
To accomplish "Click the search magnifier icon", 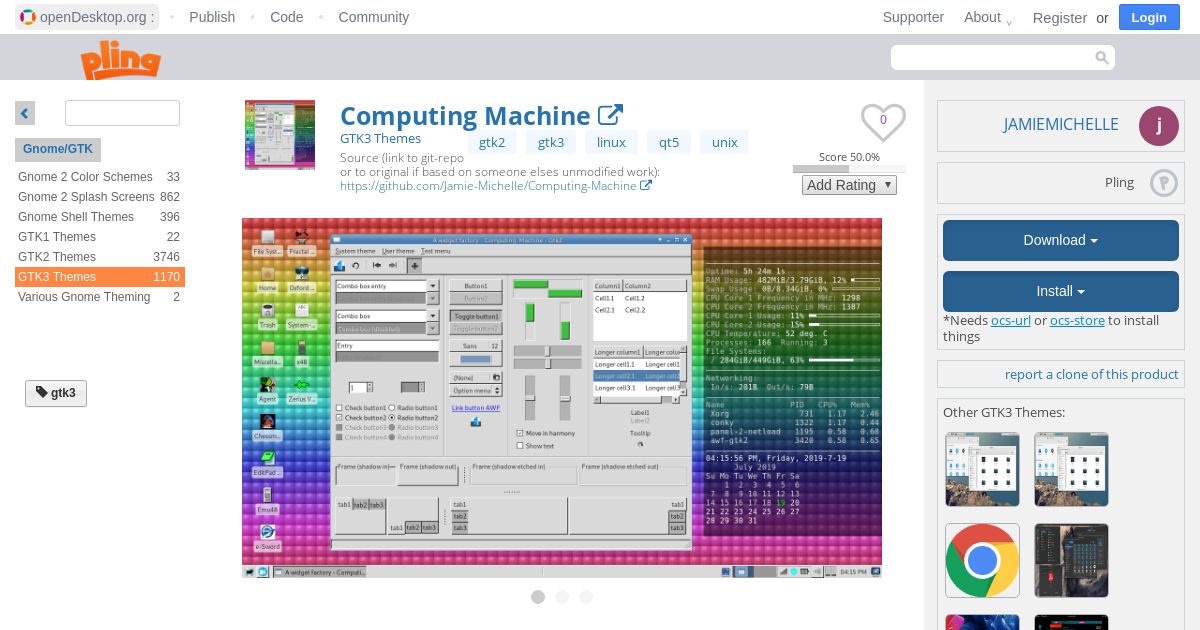I will (1102, 58).
